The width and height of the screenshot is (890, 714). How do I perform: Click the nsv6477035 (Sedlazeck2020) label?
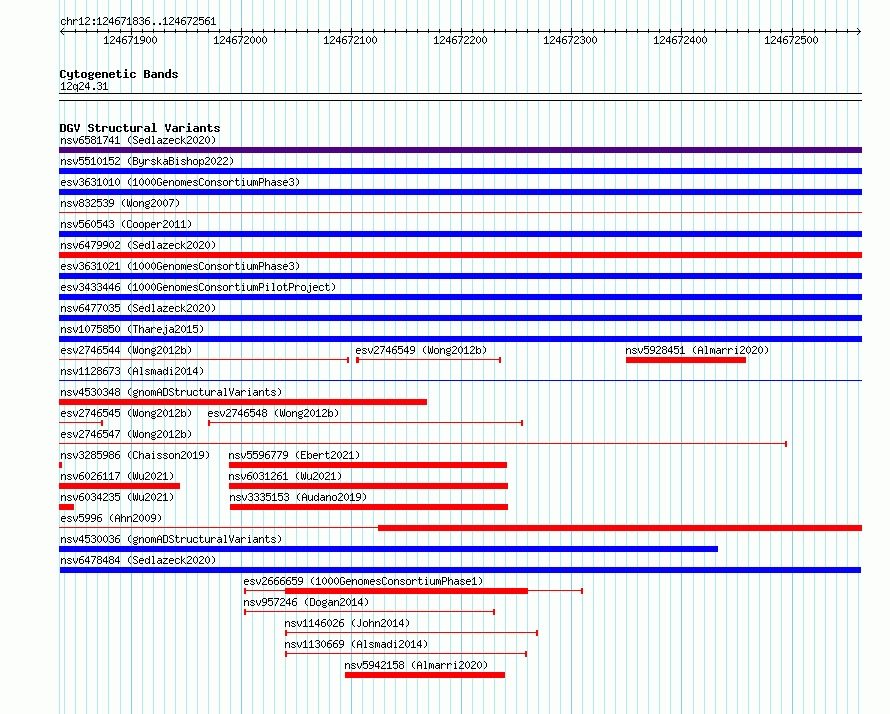(x=138, y=308)
